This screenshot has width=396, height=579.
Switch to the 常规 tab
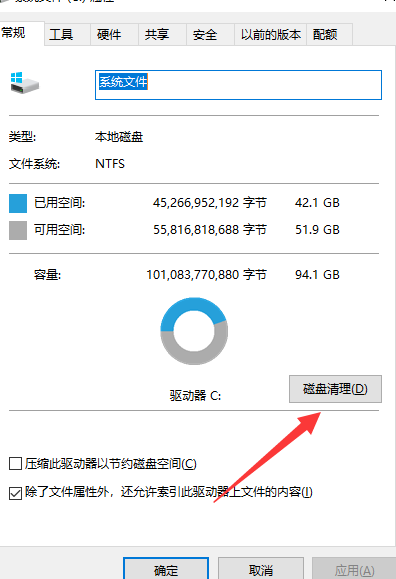click(x=22, y=33)
